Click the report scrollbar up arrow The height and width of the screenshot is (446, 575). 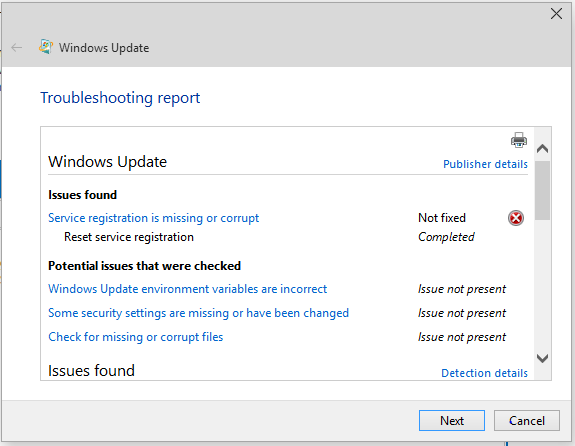pos(542,149)
